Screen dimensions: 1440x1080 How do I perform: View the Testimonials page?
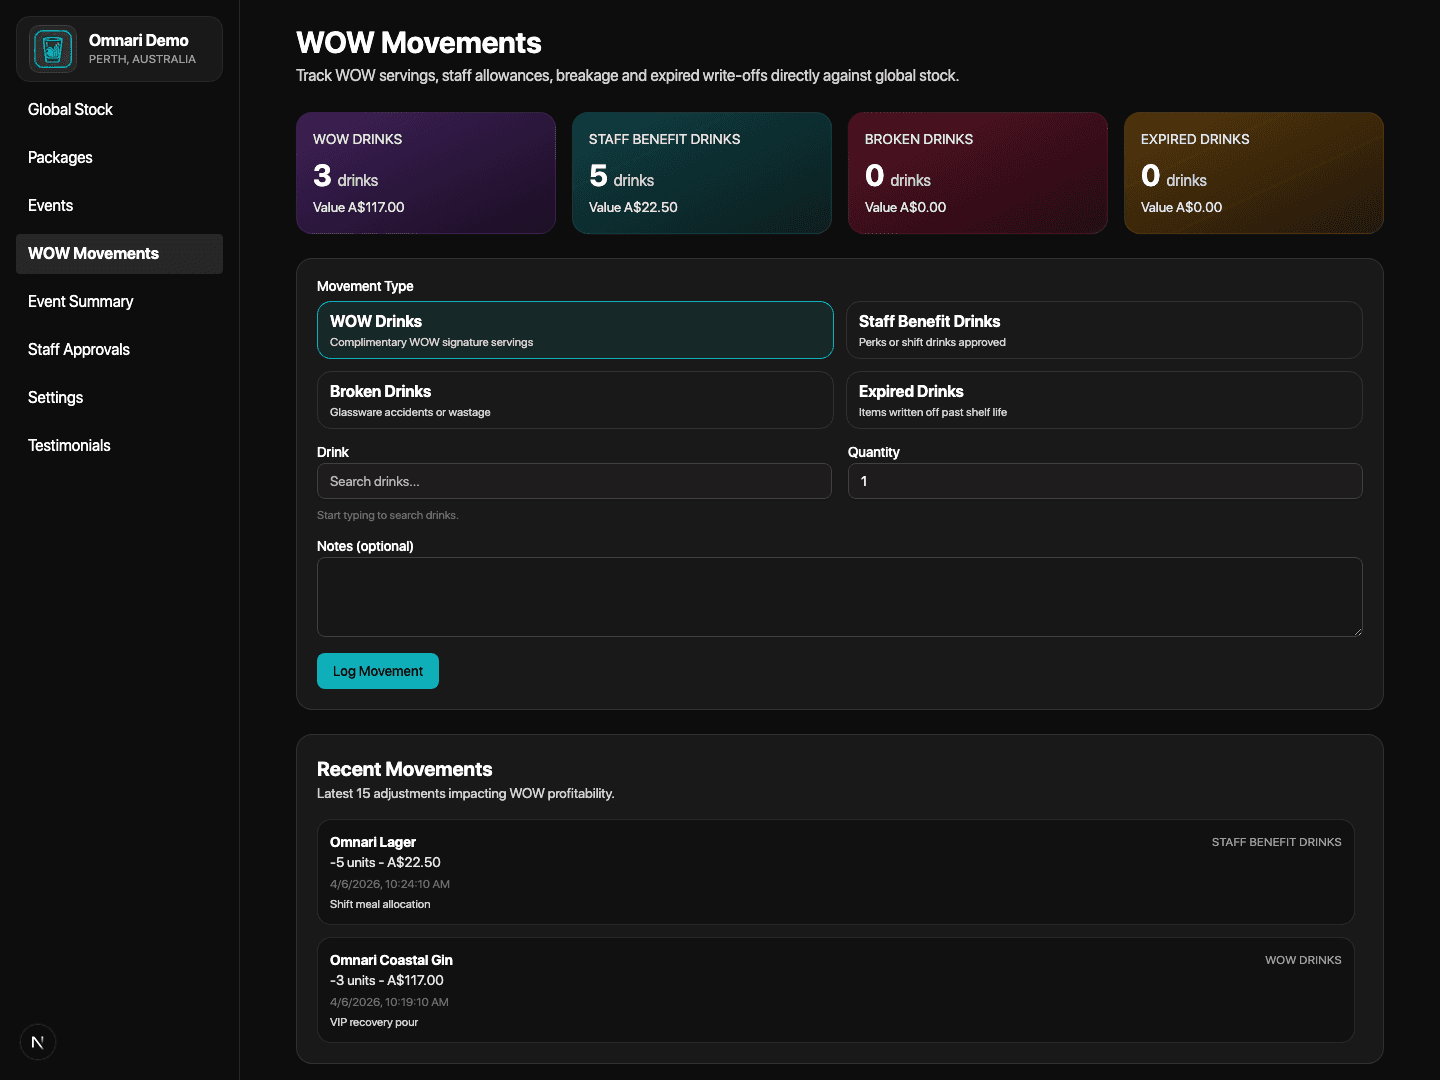click(69, 446)
